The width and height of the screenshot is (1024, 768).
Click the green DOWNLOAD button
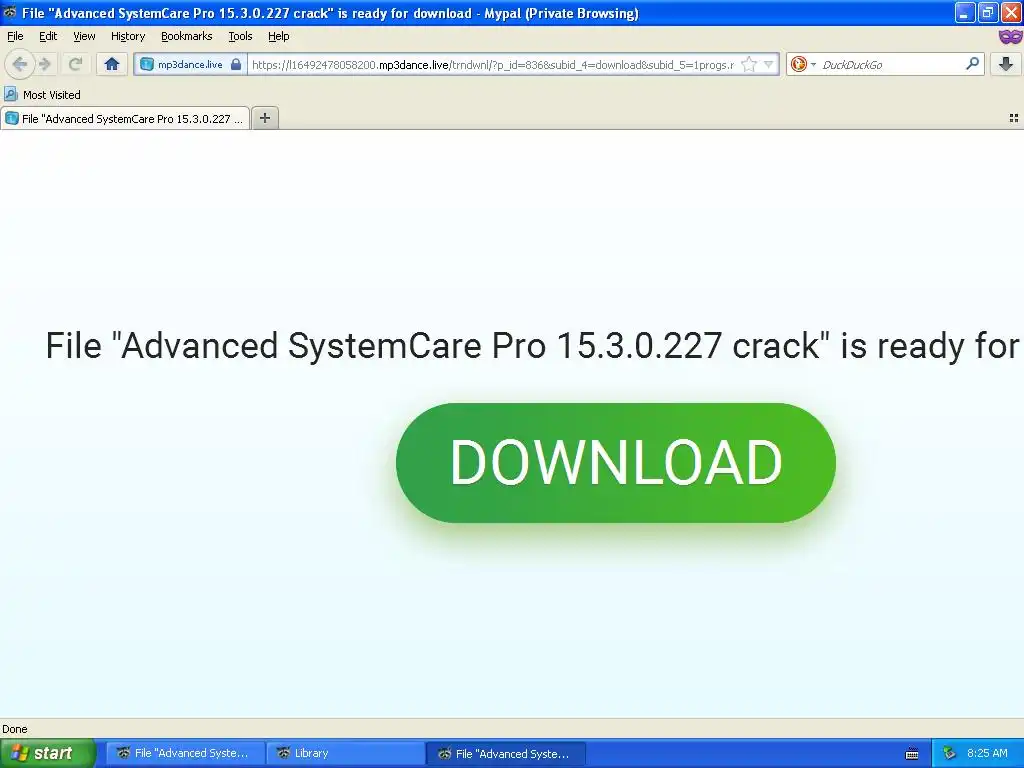pos(615,462)
